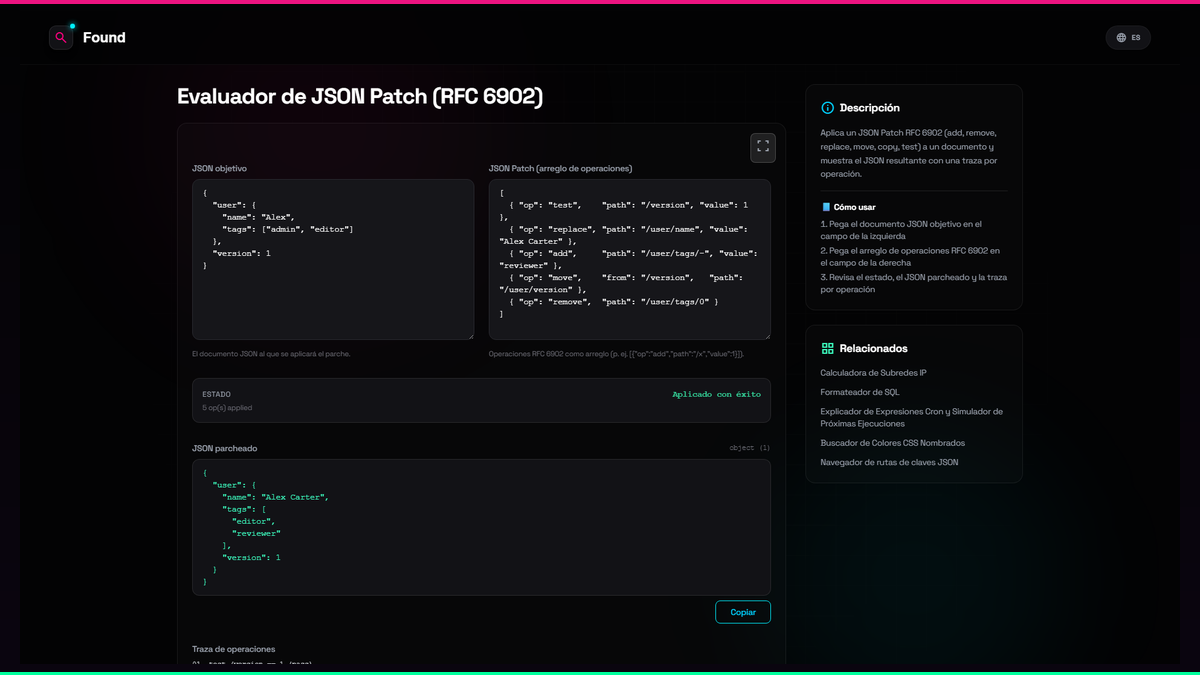Click the page title Evaluador de JSON Patch
The height and width of the screenshot is (675, 1200).
[360, 96]
